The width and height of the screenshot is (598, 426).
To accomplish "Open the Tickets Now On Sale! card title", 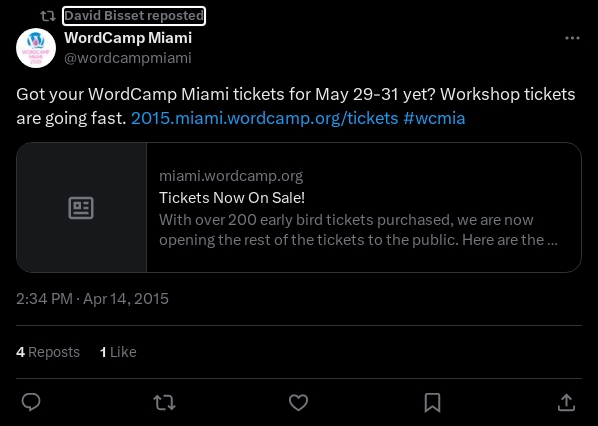I will pos(232,198).
